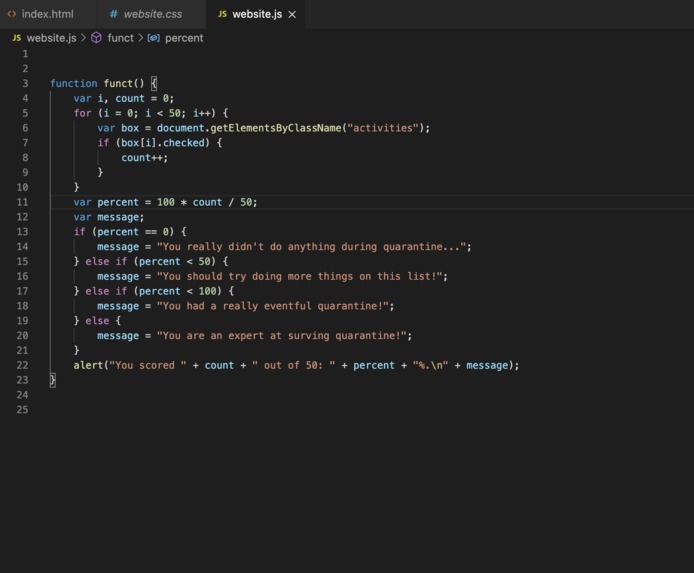Click line number 11 in the gutter
The height and width of the screenshot is (573, 694).
[22, 202]
